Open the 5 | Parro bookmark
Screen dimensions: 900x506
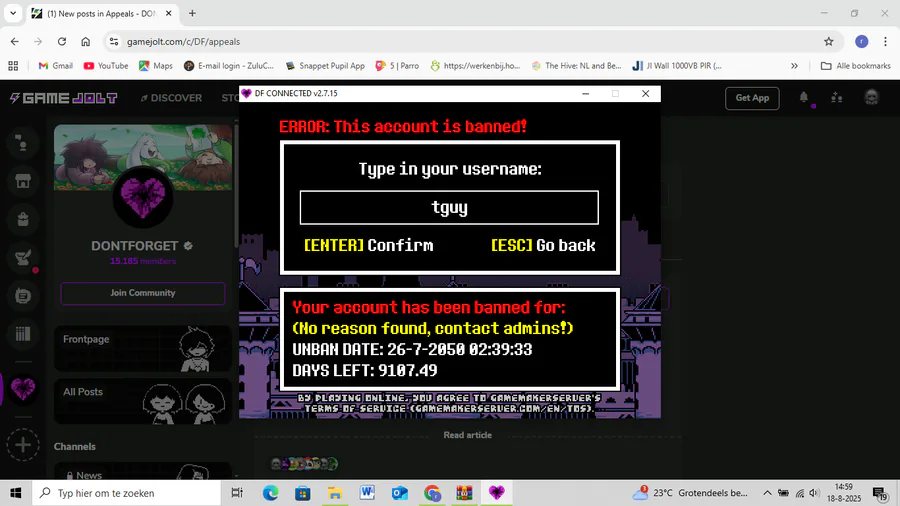click(397, 66)
